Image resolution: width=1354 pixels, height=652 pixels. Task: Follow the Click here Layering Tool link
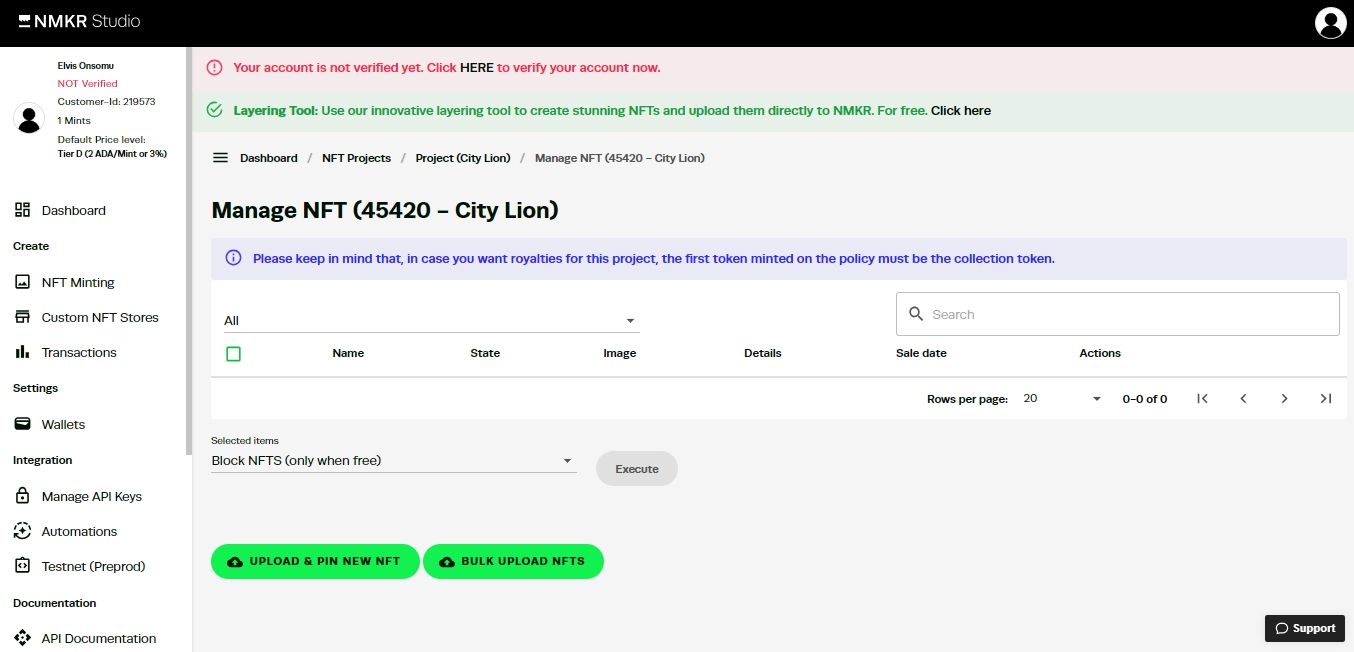961,110
